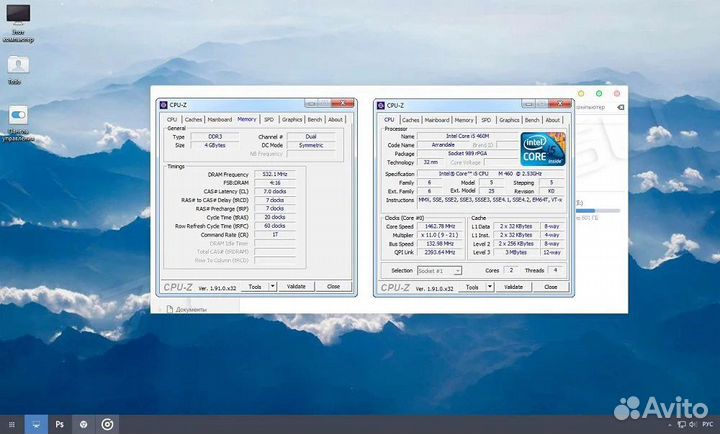
Task: Click the Tools button in the Memory window
Action: click(x=255, y=287)
